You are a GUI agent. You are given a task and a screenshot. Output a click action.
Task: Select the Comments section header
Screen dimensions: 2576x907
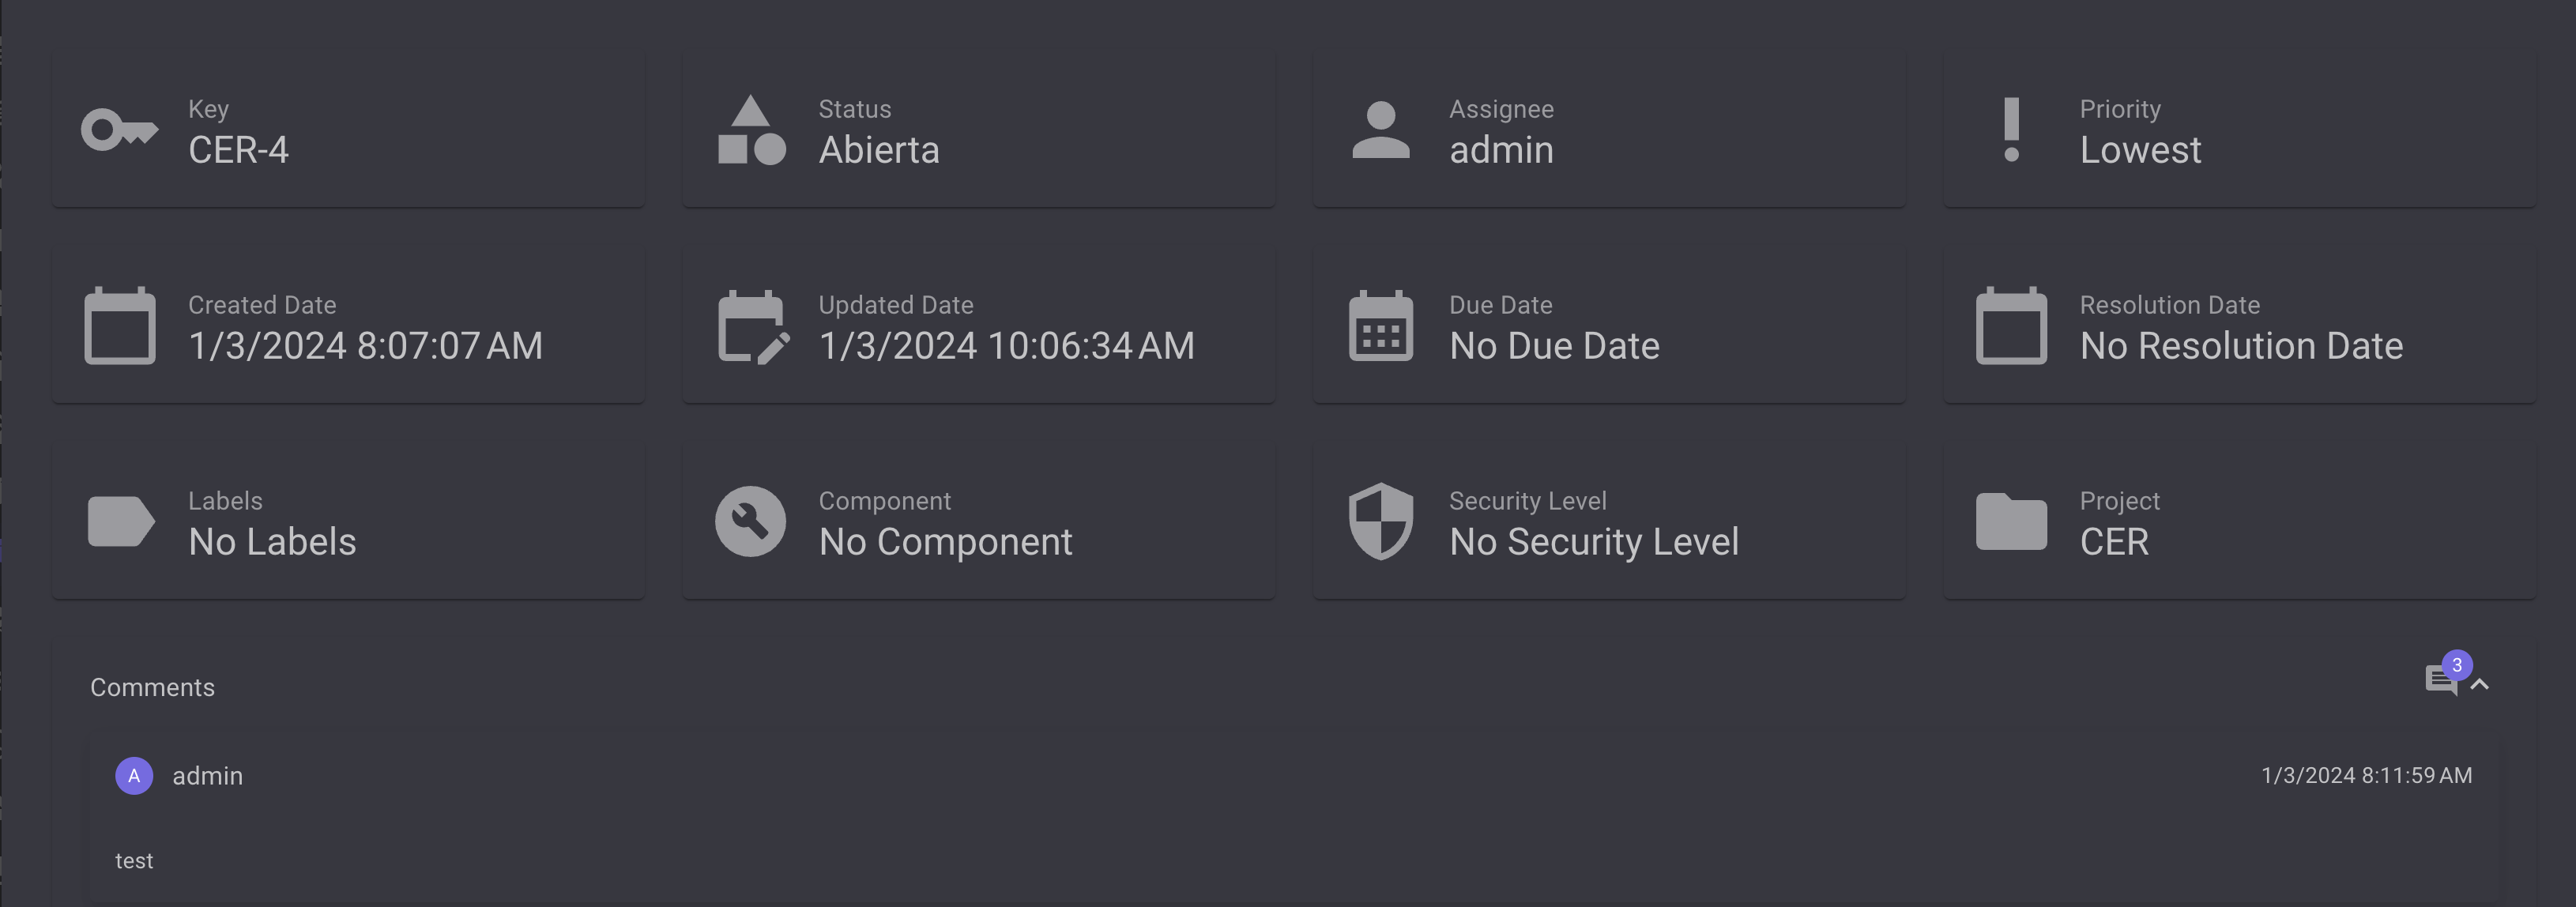pos(152,687)
